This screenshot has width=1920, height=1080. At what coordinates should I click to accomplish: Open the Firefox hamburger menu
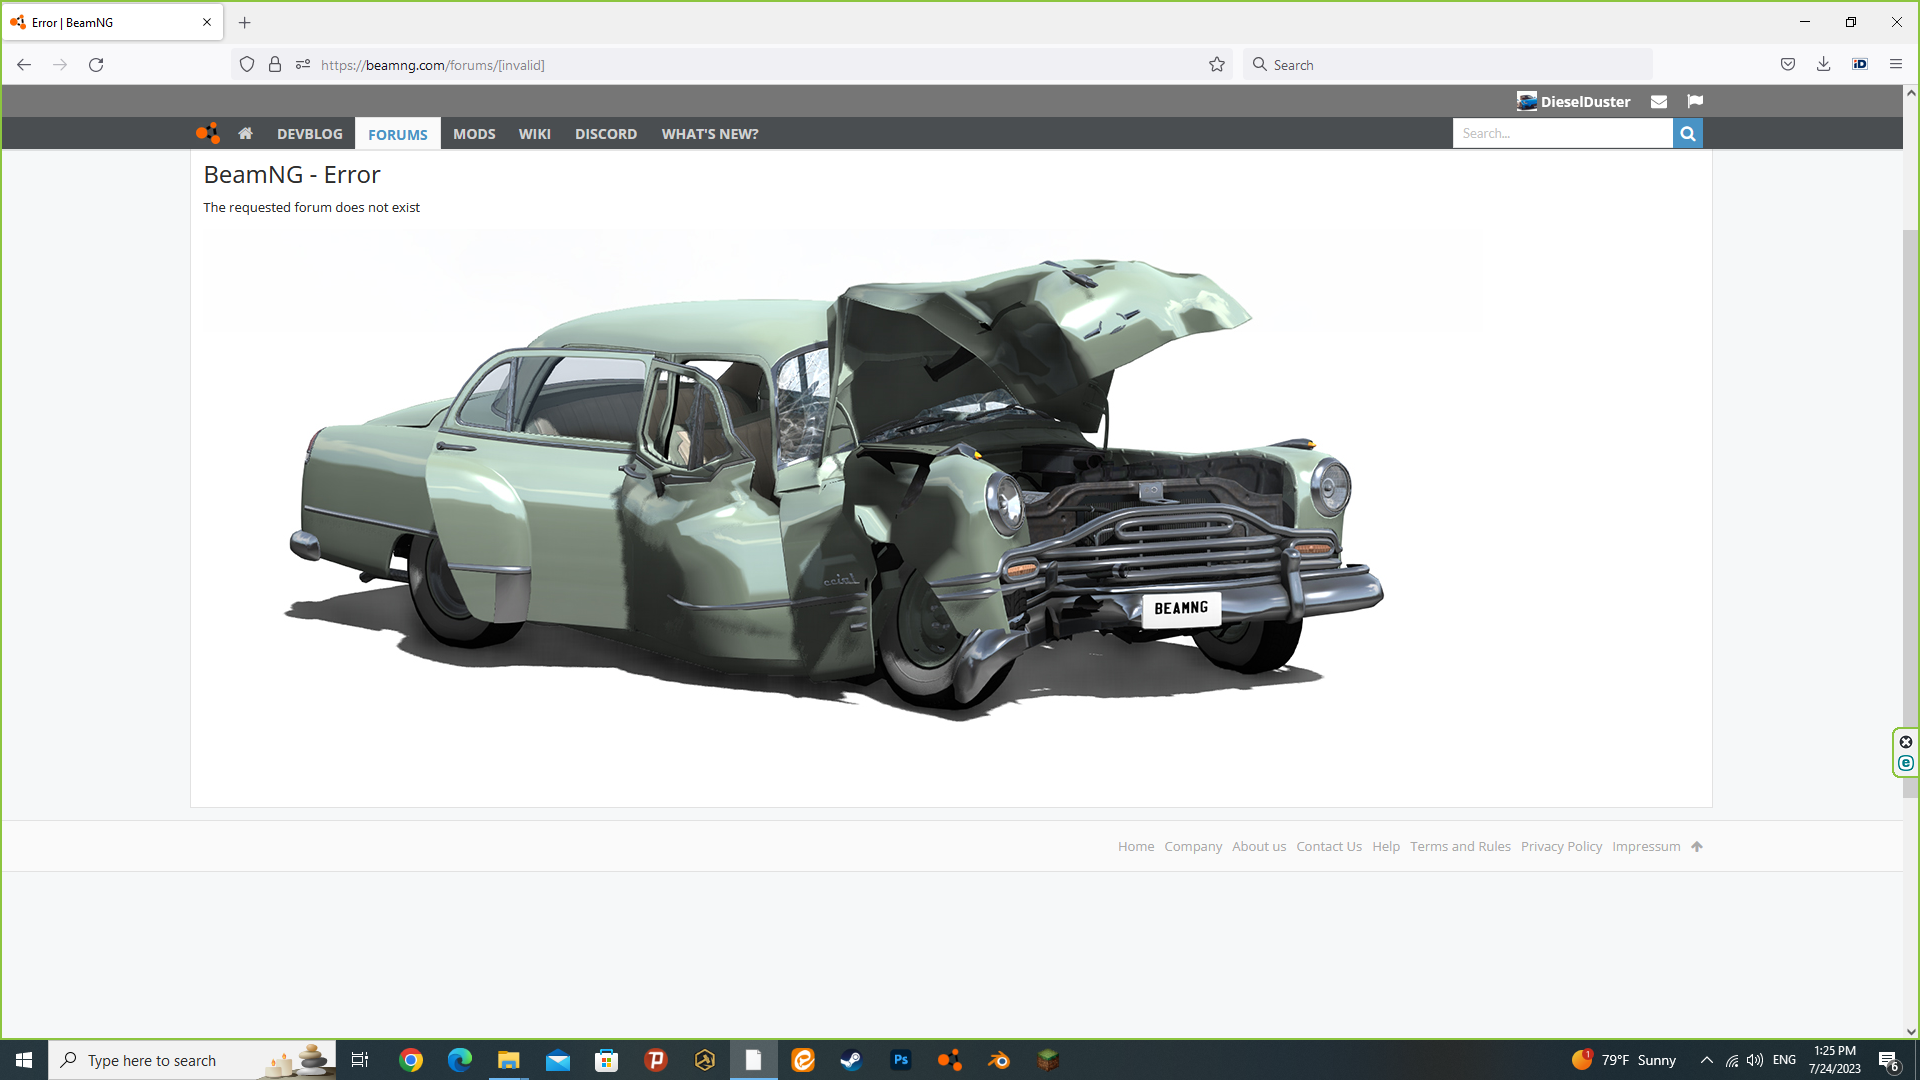pyautogui.click(x=1896, y=65)
